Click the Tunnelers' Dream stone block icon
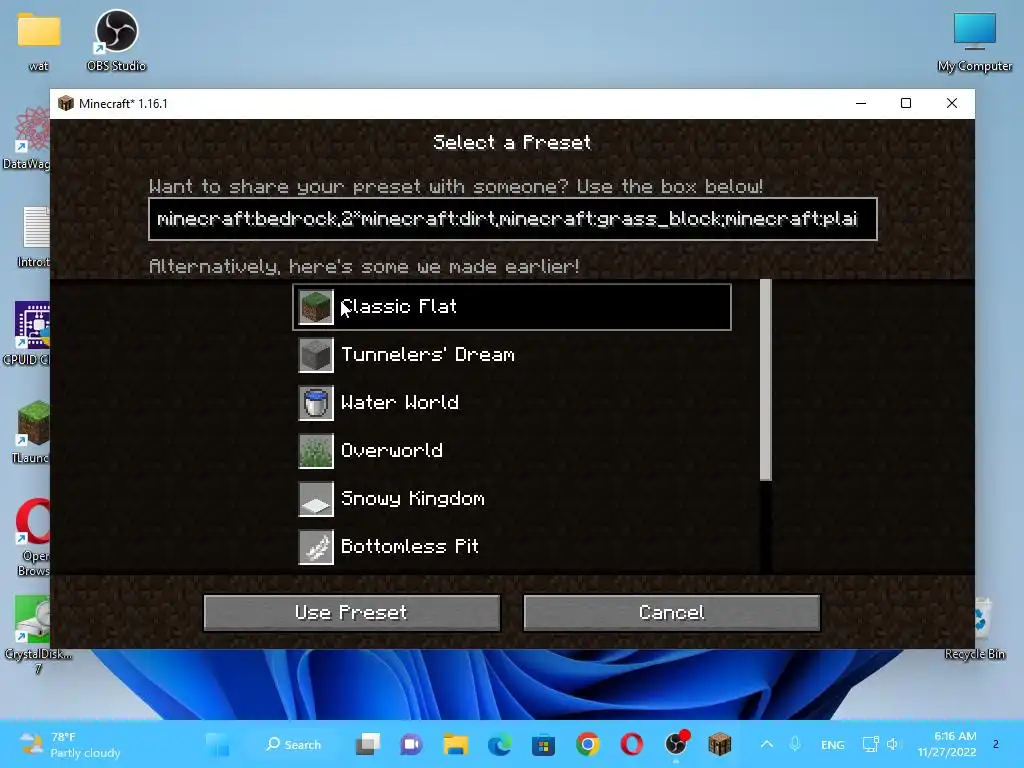The height and width of the screenshot is (768, 1024). click(316, 355)
